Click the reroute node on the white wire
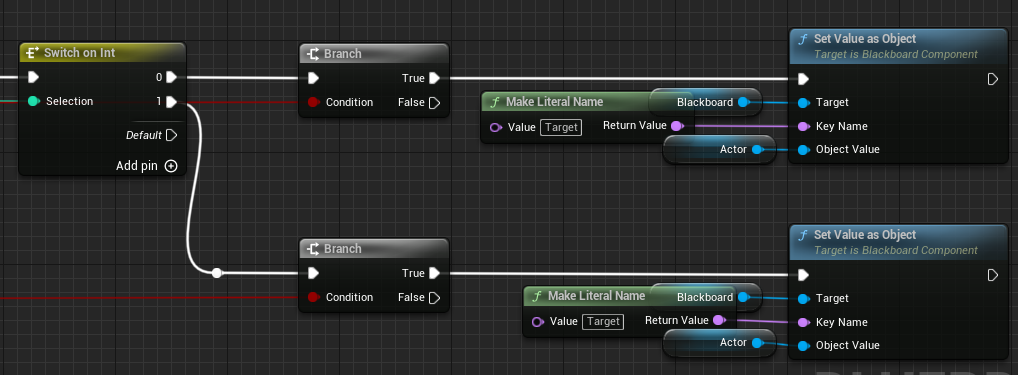The width and height of the screenshot is (1018, 375). (x=217, y=273)
